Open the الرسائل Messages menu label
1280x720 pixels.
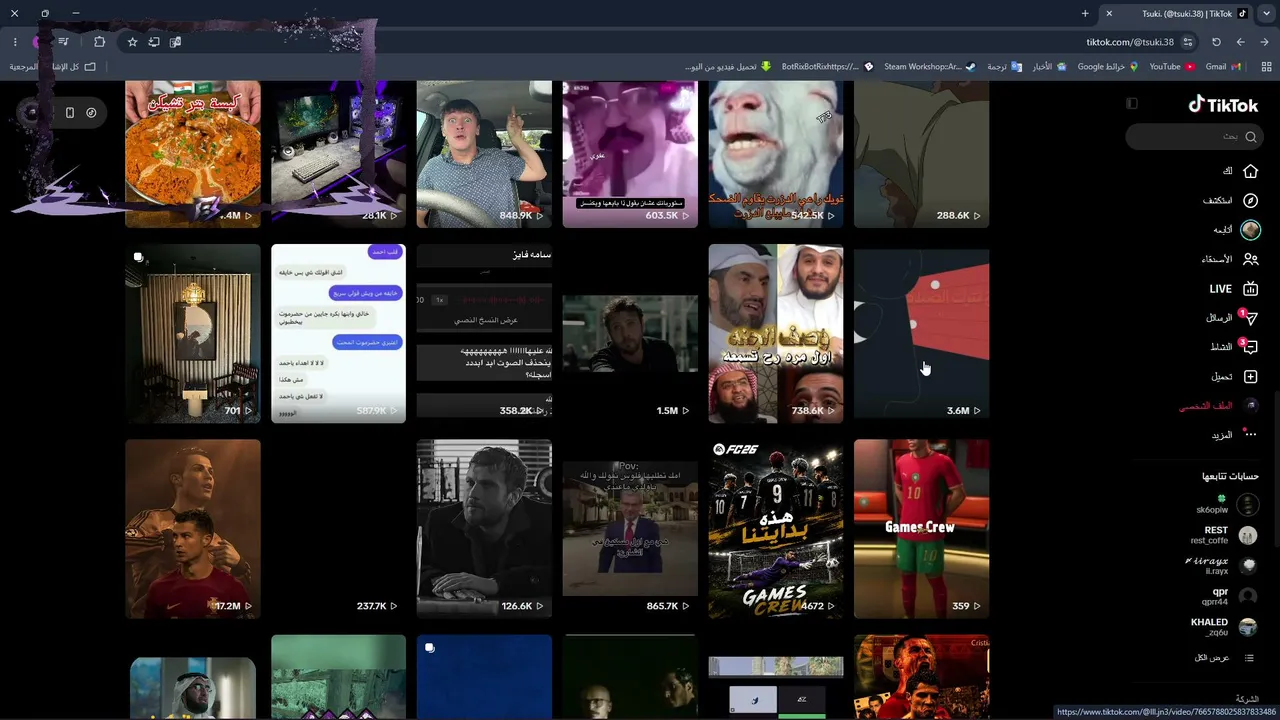click(1219, 318)
